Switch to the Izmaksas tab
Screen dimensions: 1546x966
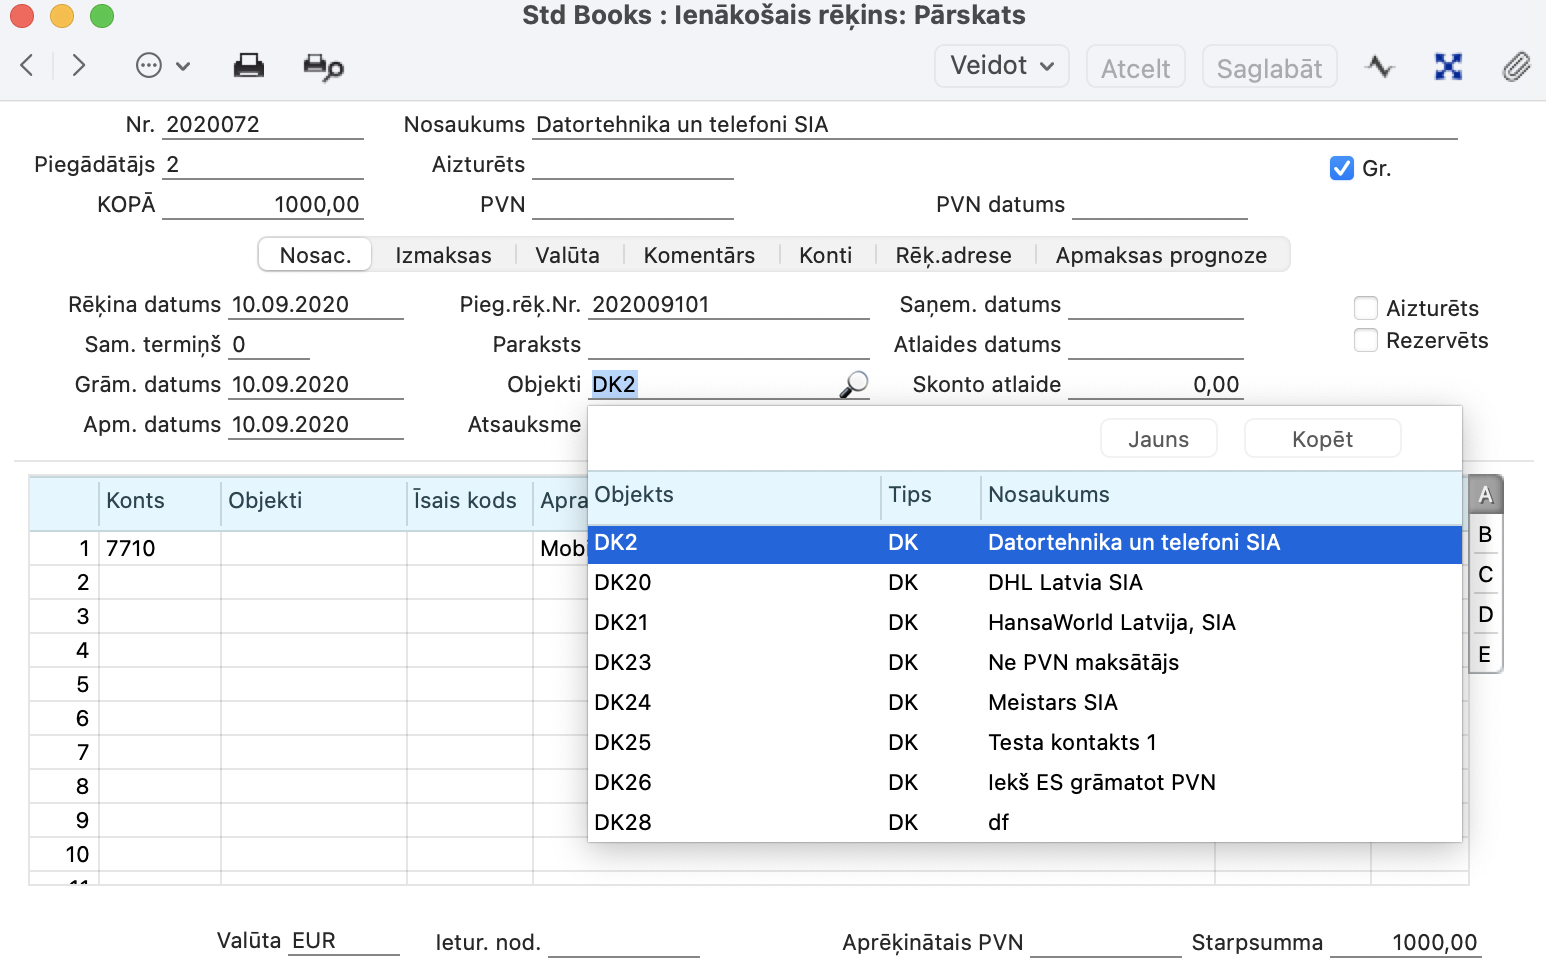coord(443,255)
